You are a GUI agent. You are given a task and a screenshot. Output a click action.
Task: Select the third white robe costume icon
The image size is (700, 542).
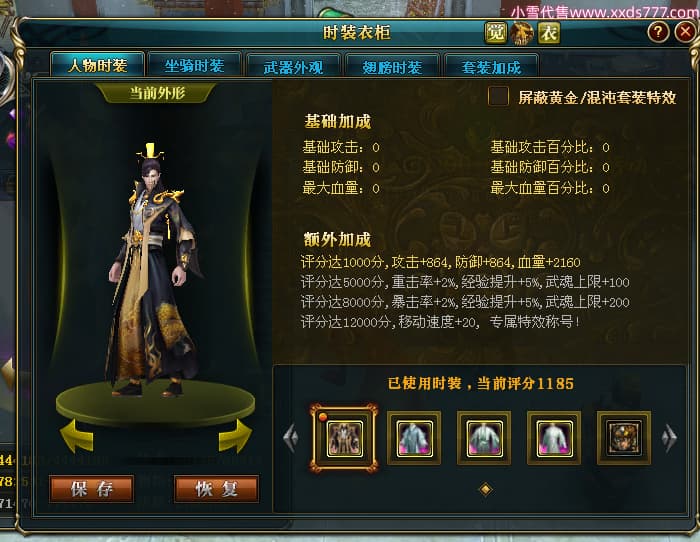tap(484, 438)
